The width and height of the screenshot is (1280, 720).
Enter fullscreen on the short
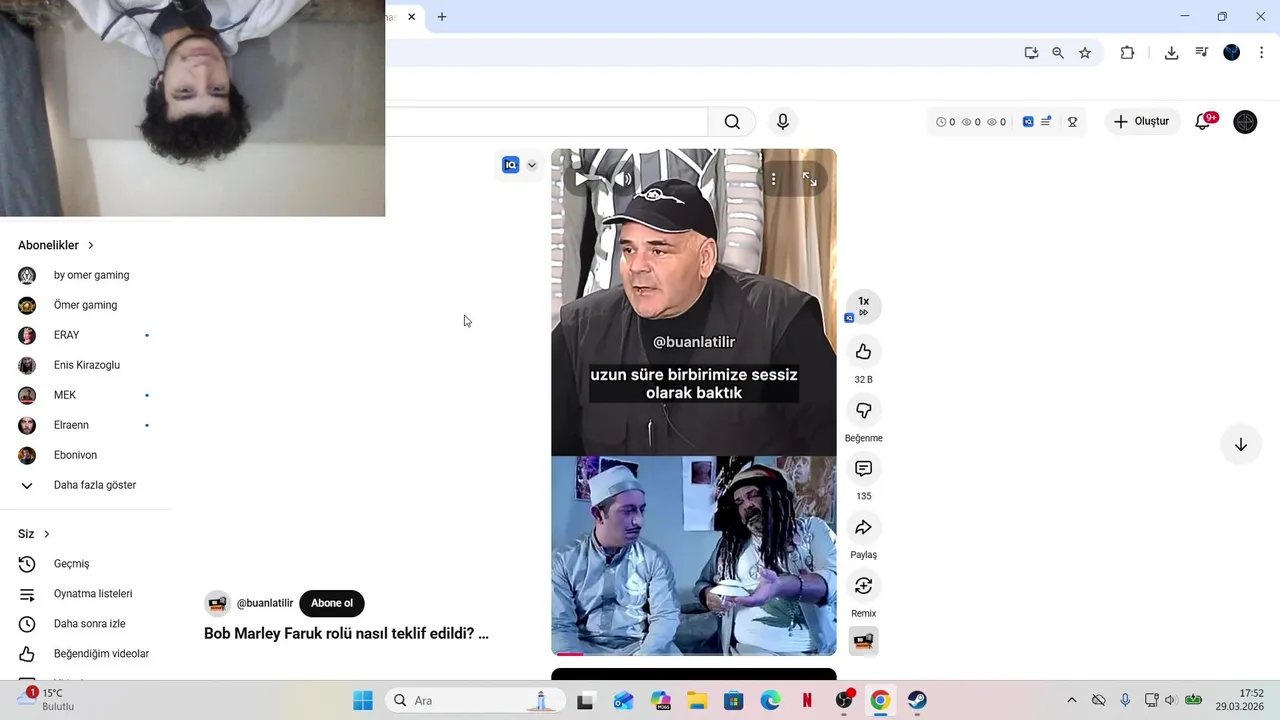[810, 179]
